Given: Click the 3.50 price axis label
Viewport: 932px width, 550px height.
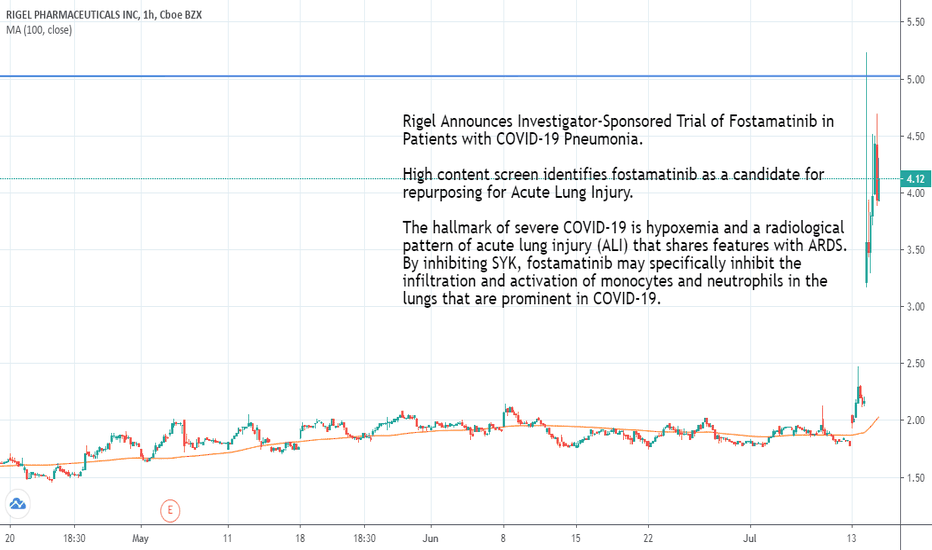Looking at the screenshot, I should click(x=915, y=250).
